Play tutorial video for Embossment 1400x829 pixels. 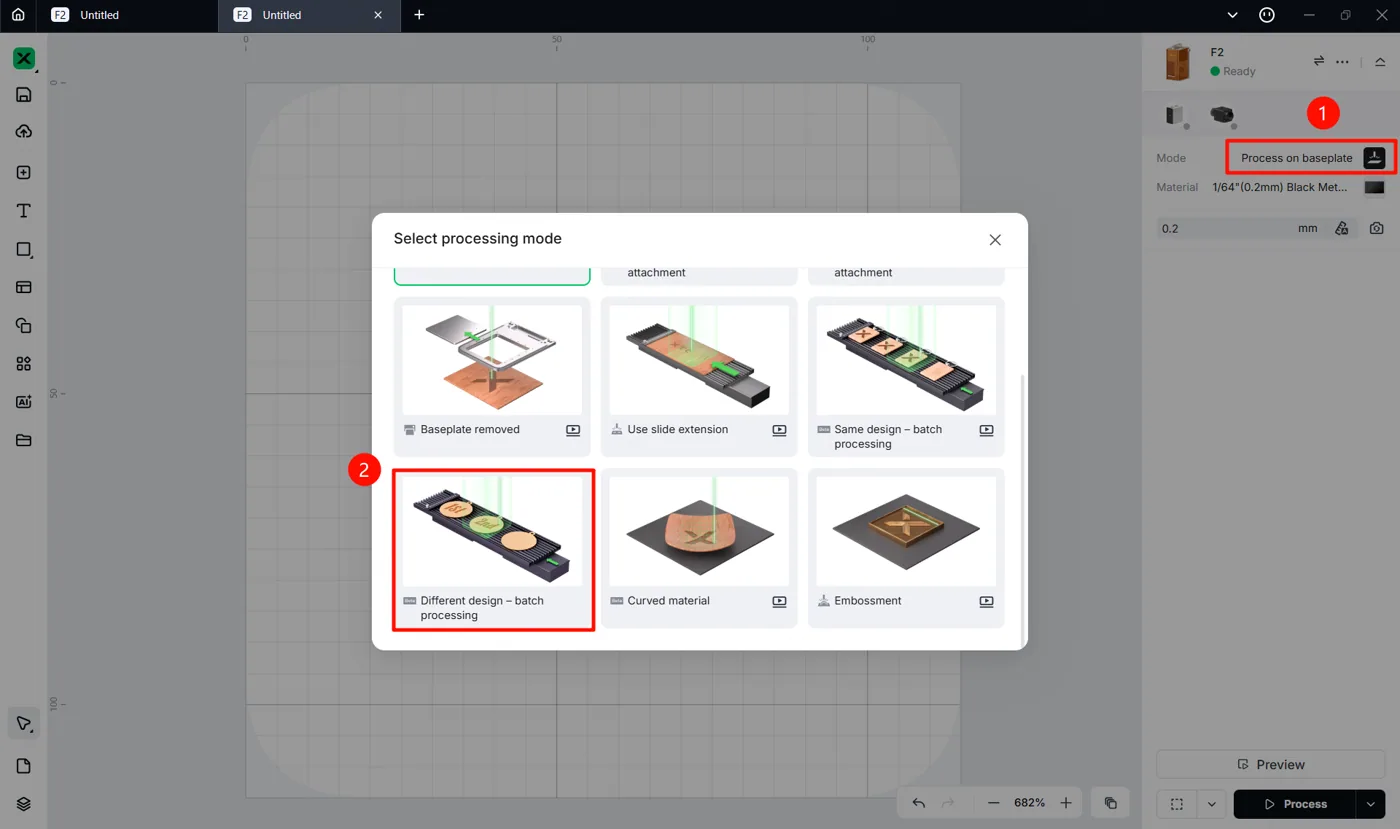[x=986, y=602]
